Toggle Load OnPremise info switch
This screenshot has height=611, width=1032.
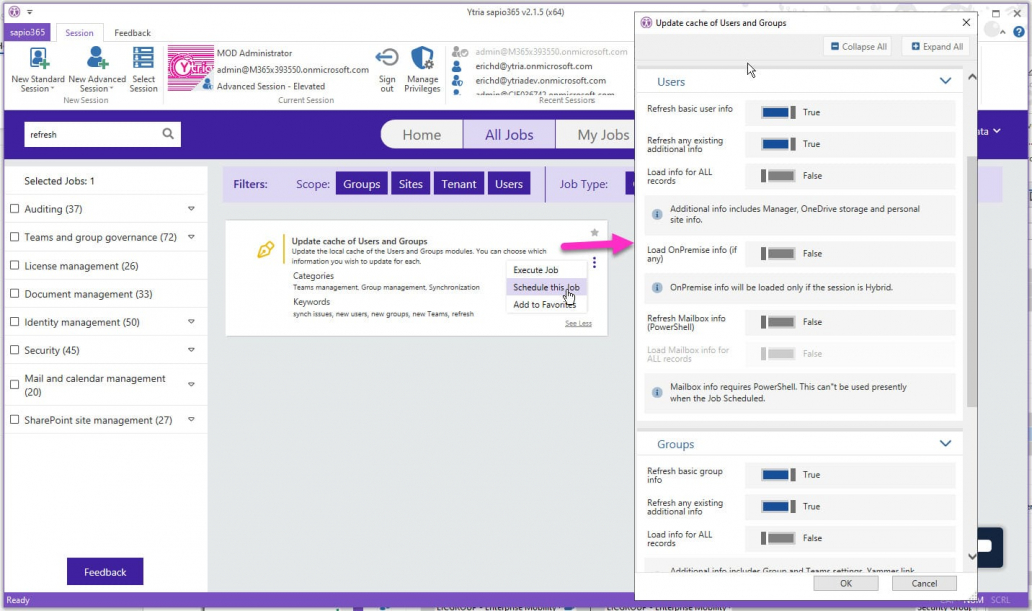[x=778, y=253]
